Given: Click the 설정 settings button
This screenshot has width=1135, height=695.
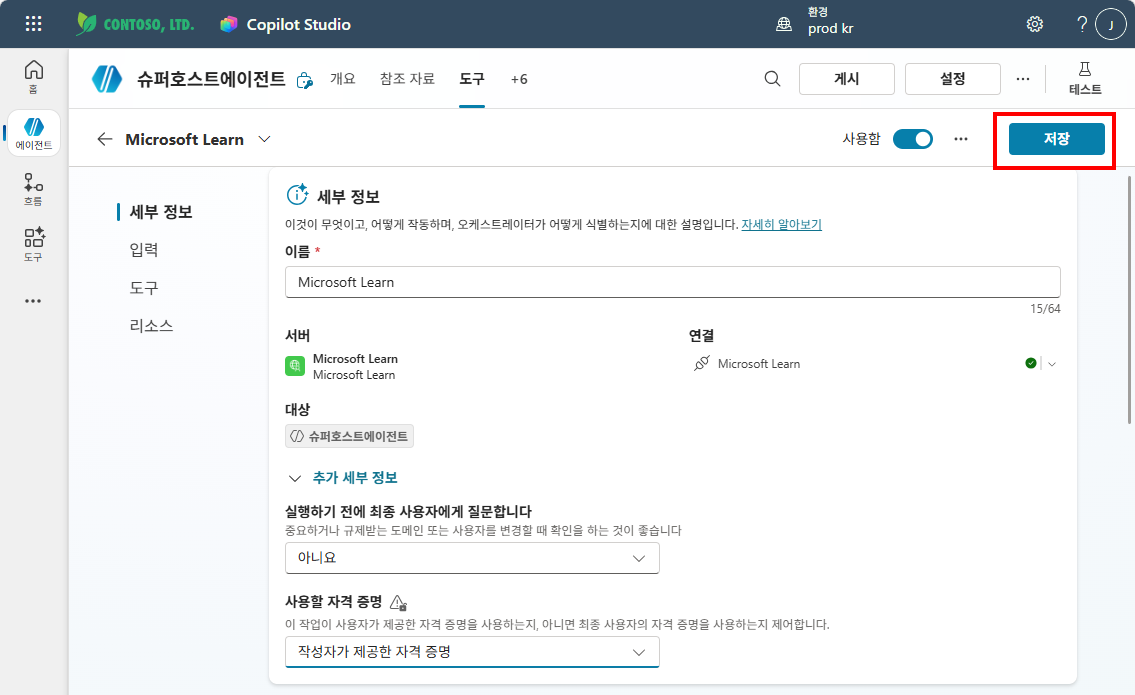Looking at the screenshot, I should [953, 79].
